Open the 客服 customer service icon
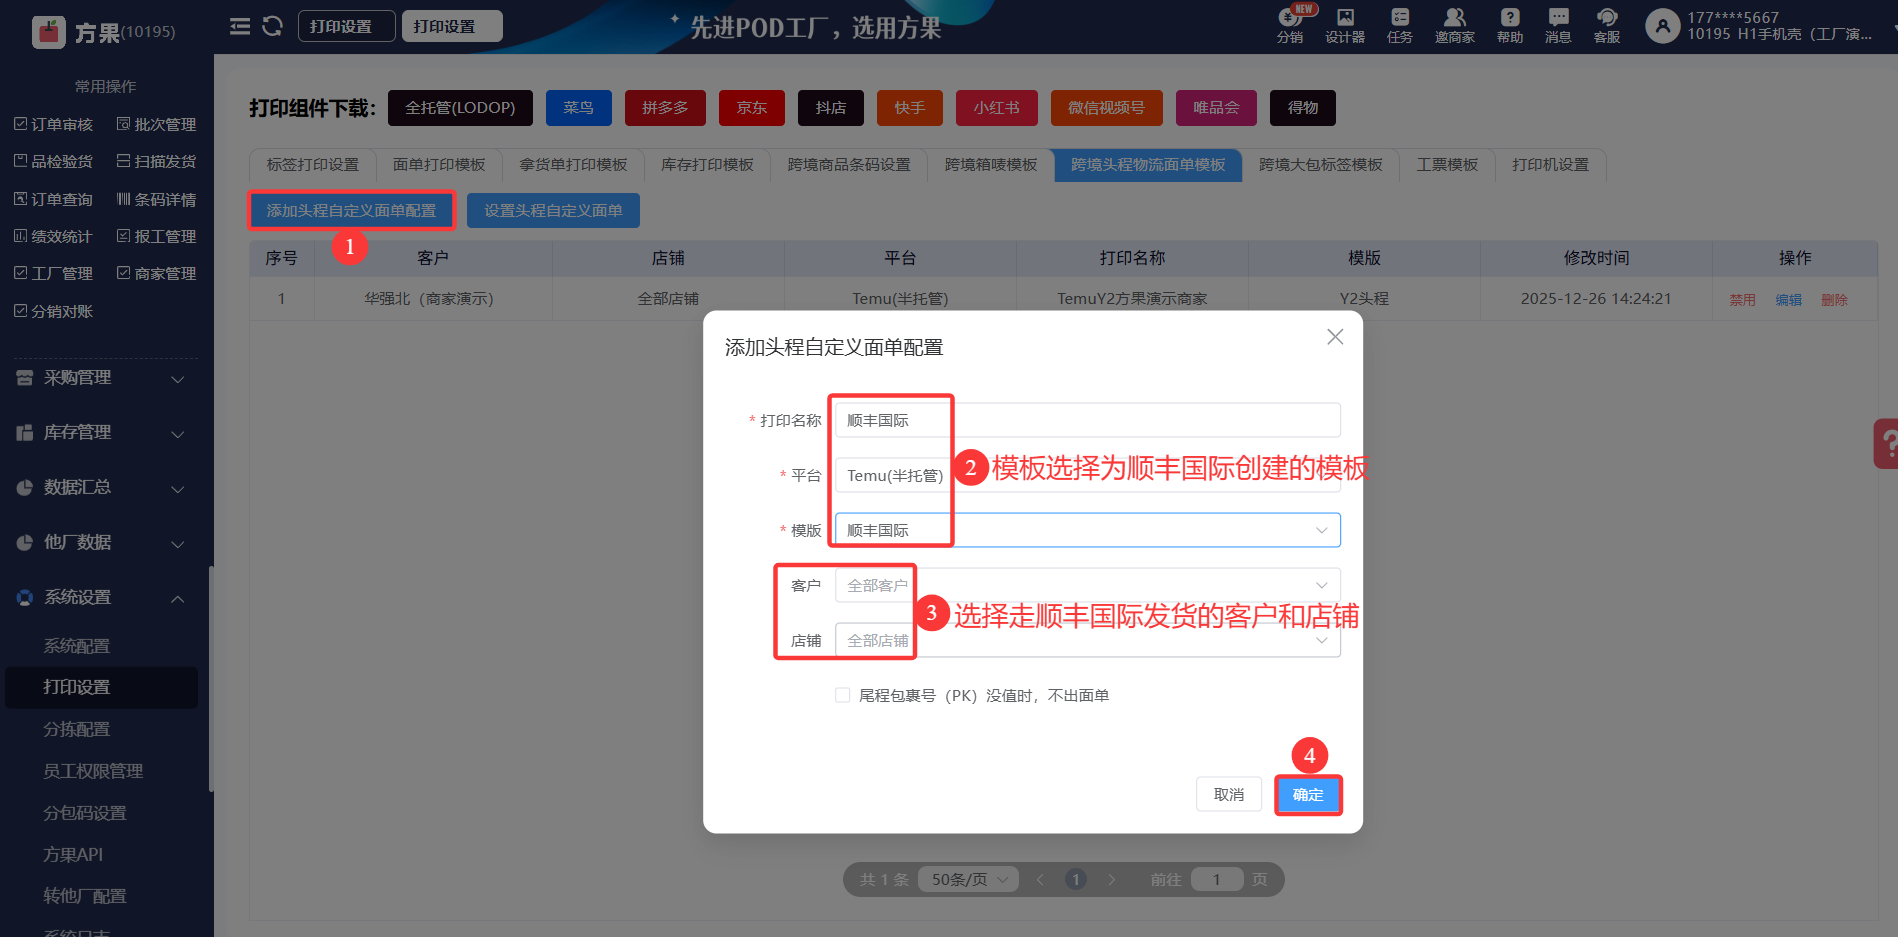This screenshot has height=937, width=1898. click(x=1607, y=26)
